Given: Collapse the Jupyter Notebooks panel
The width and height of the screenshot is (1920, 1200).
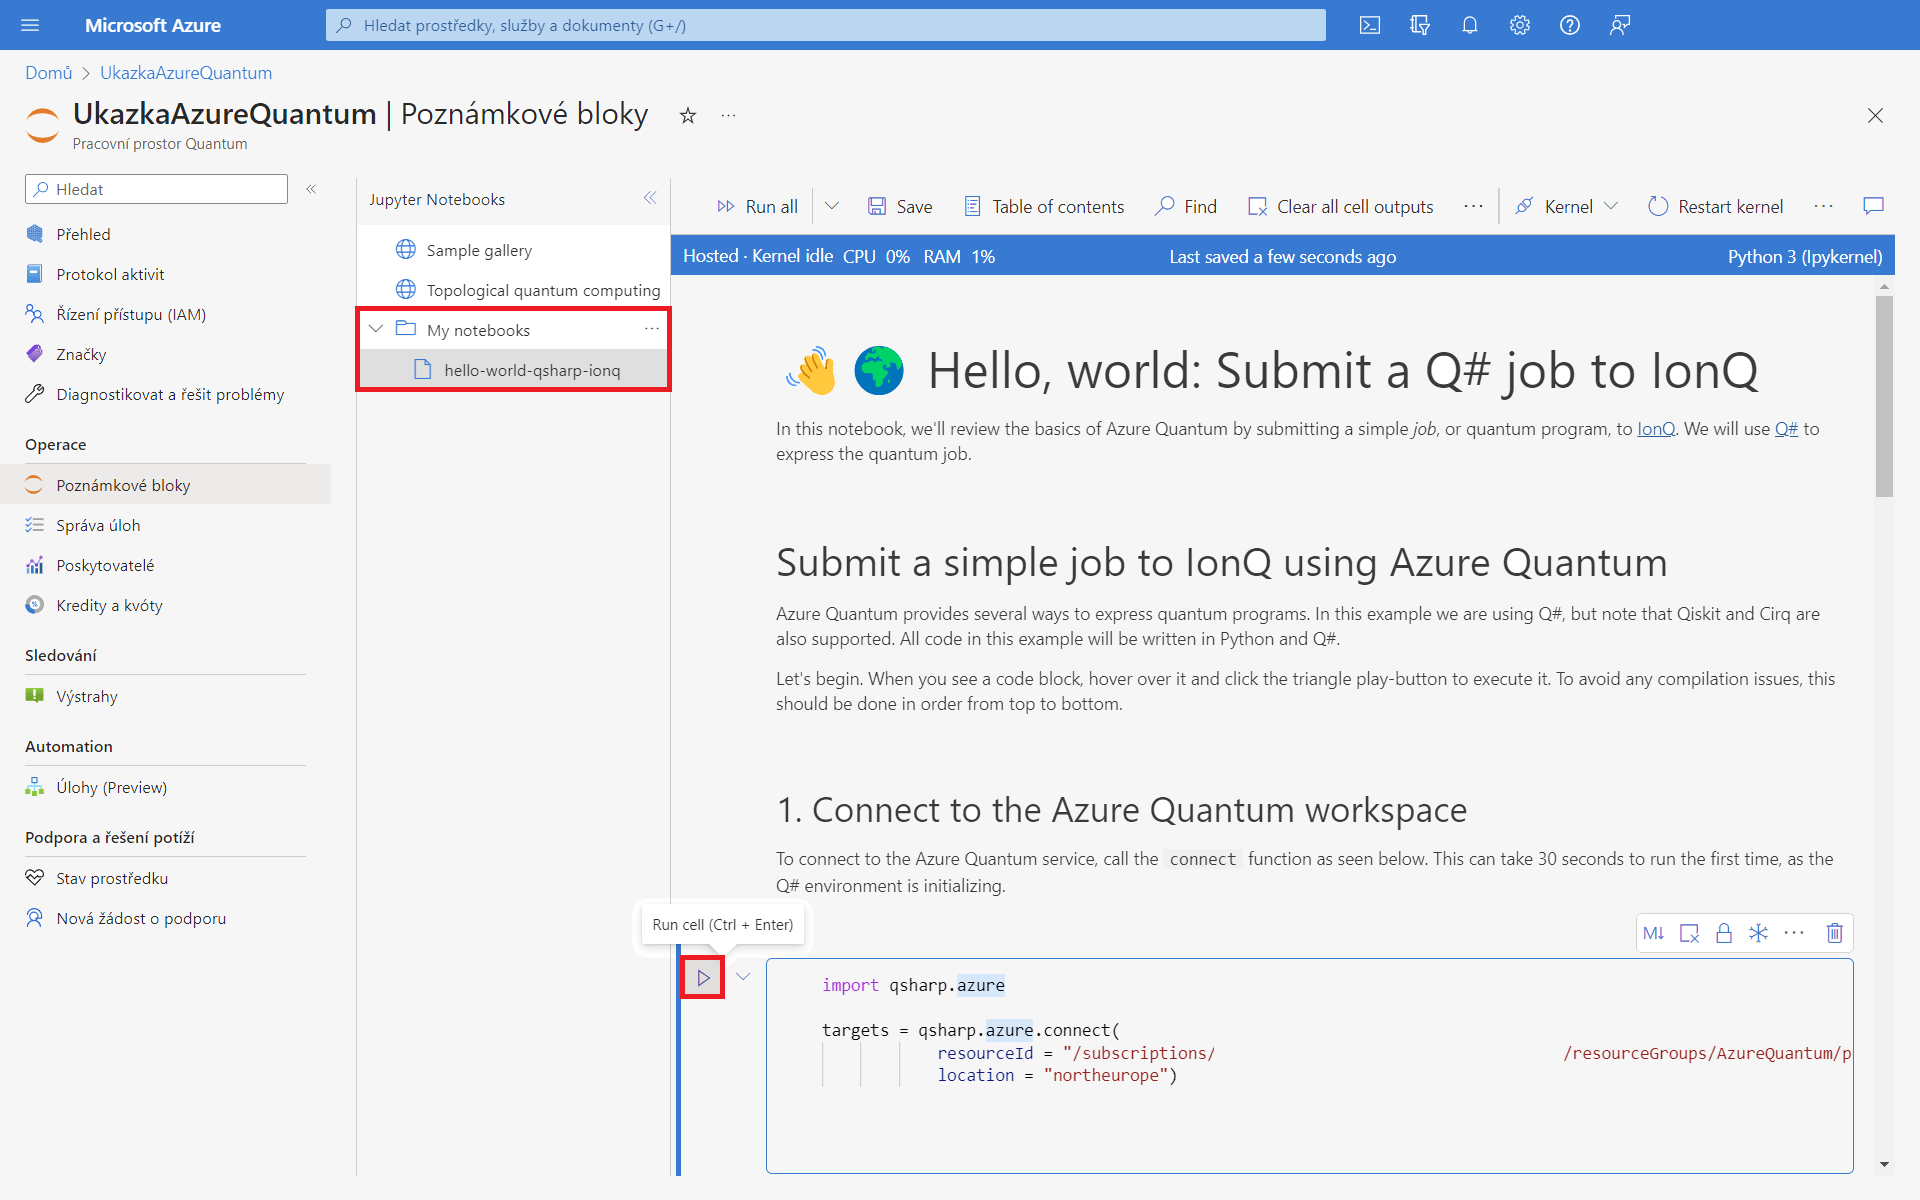Looking at the screenshot, I should click(650, 198).
